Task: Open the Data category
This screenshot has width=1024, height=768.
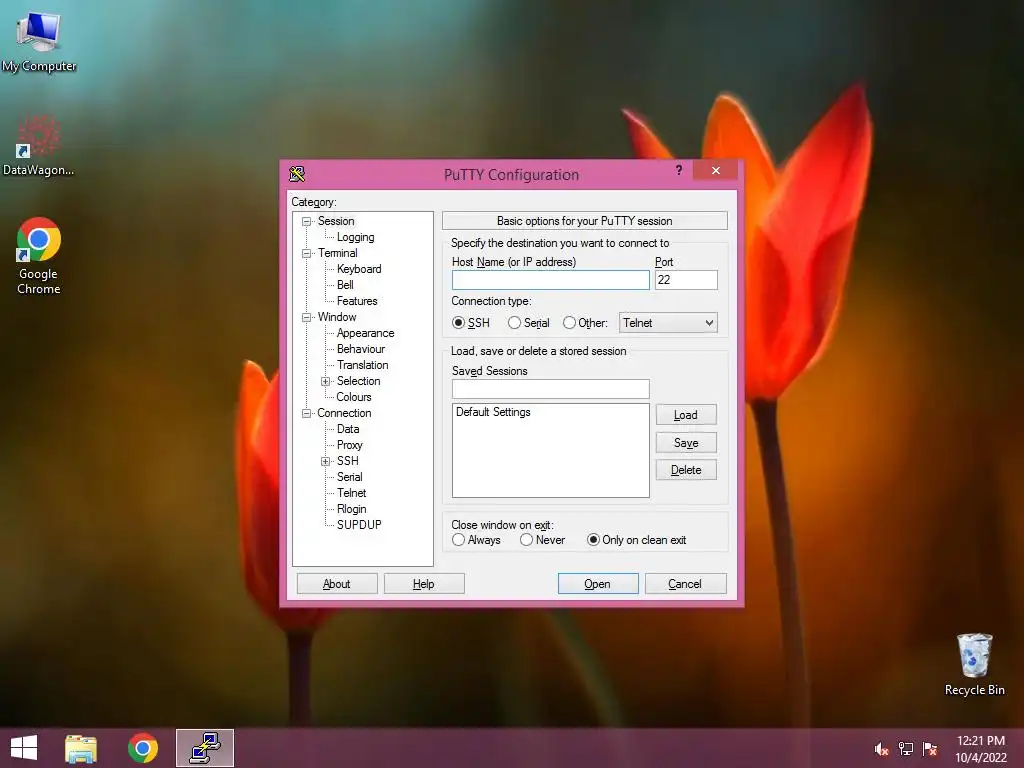Action: tap(347, 429)
